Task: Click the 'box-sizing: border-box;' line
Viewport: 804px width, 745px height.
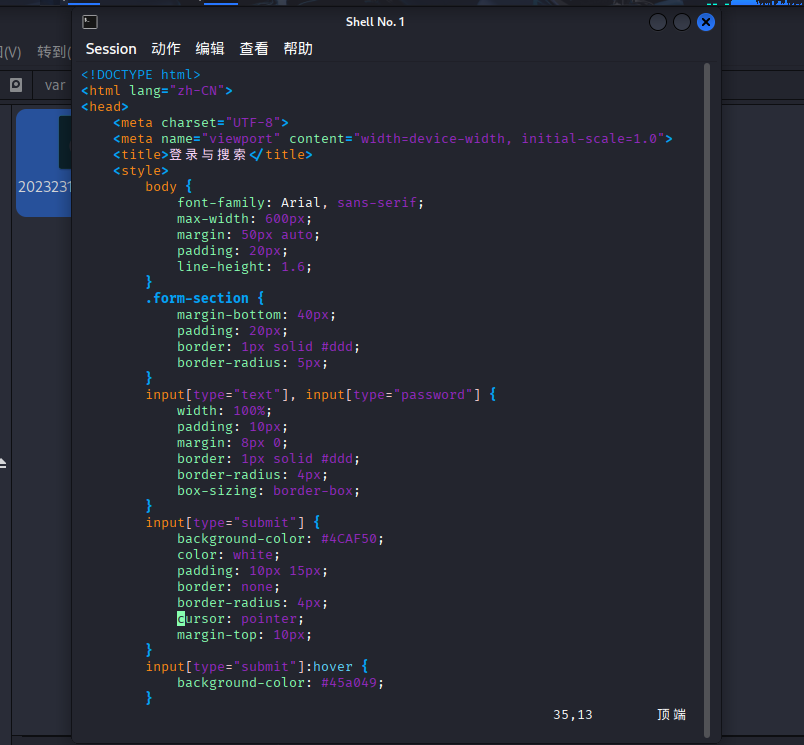Action: click(268, 491)
